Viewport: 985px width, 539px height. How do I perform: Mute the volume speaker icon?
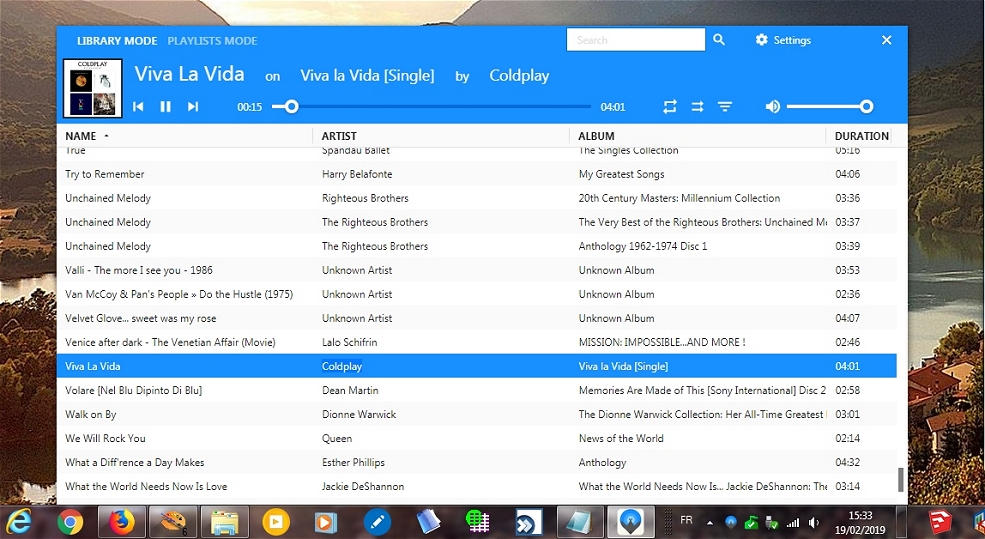point(773,107)
